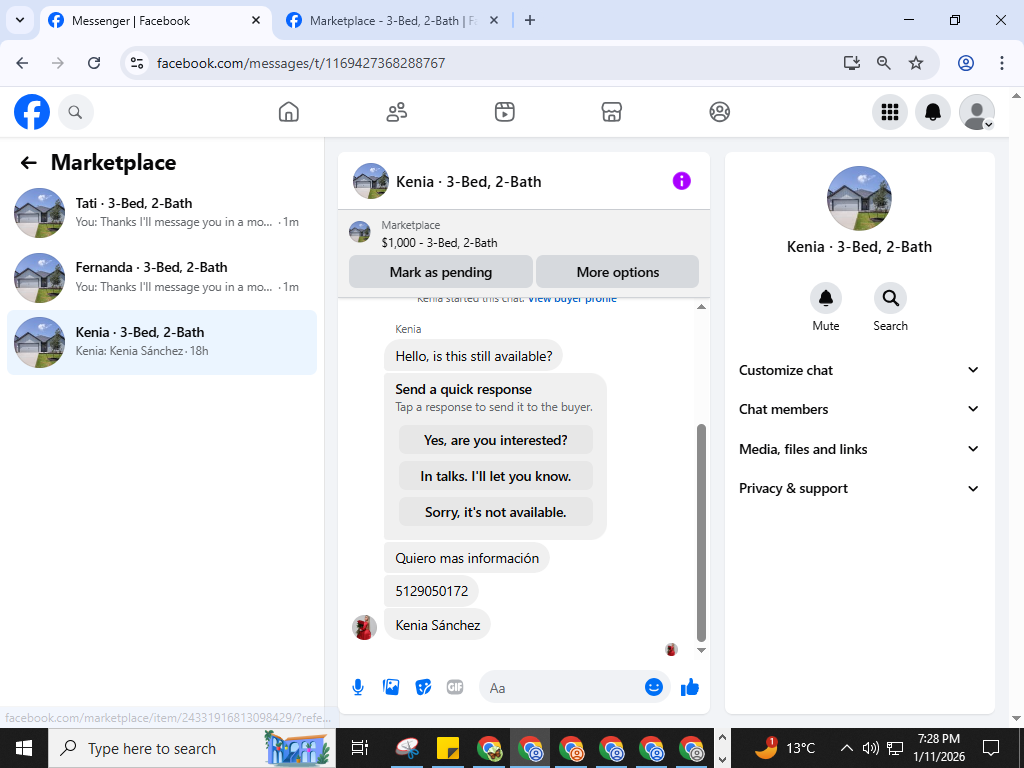Click the "5129050172" message bubble
Viewport: 1024px width, 768px height.
432,591
